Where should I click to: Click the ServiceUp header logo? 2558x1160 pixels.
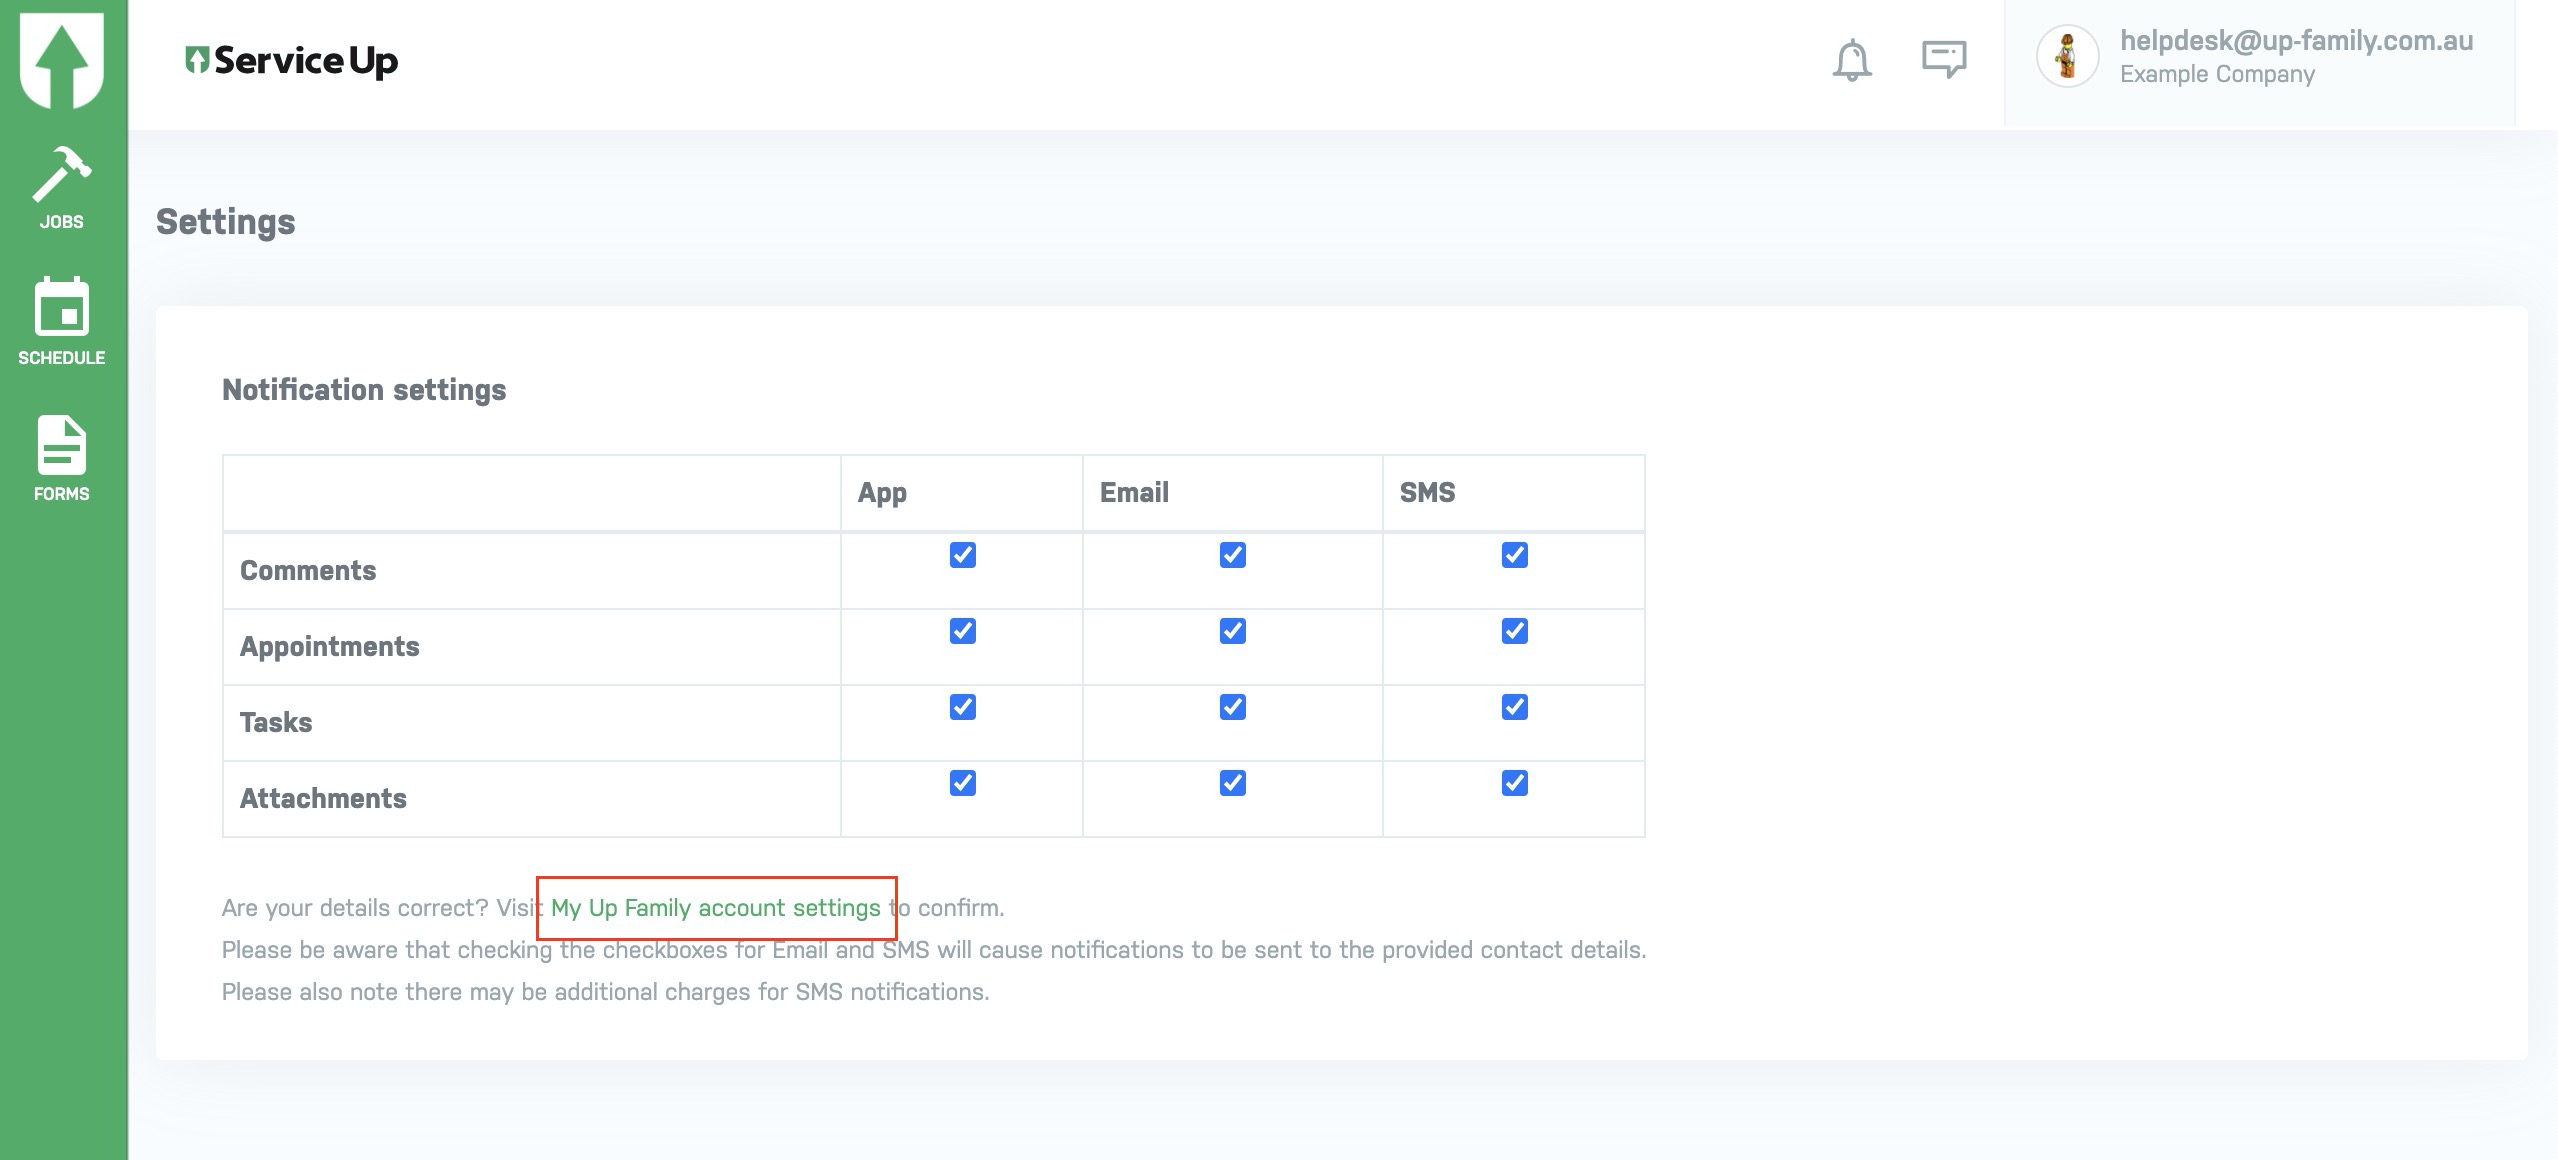(292, 61)
